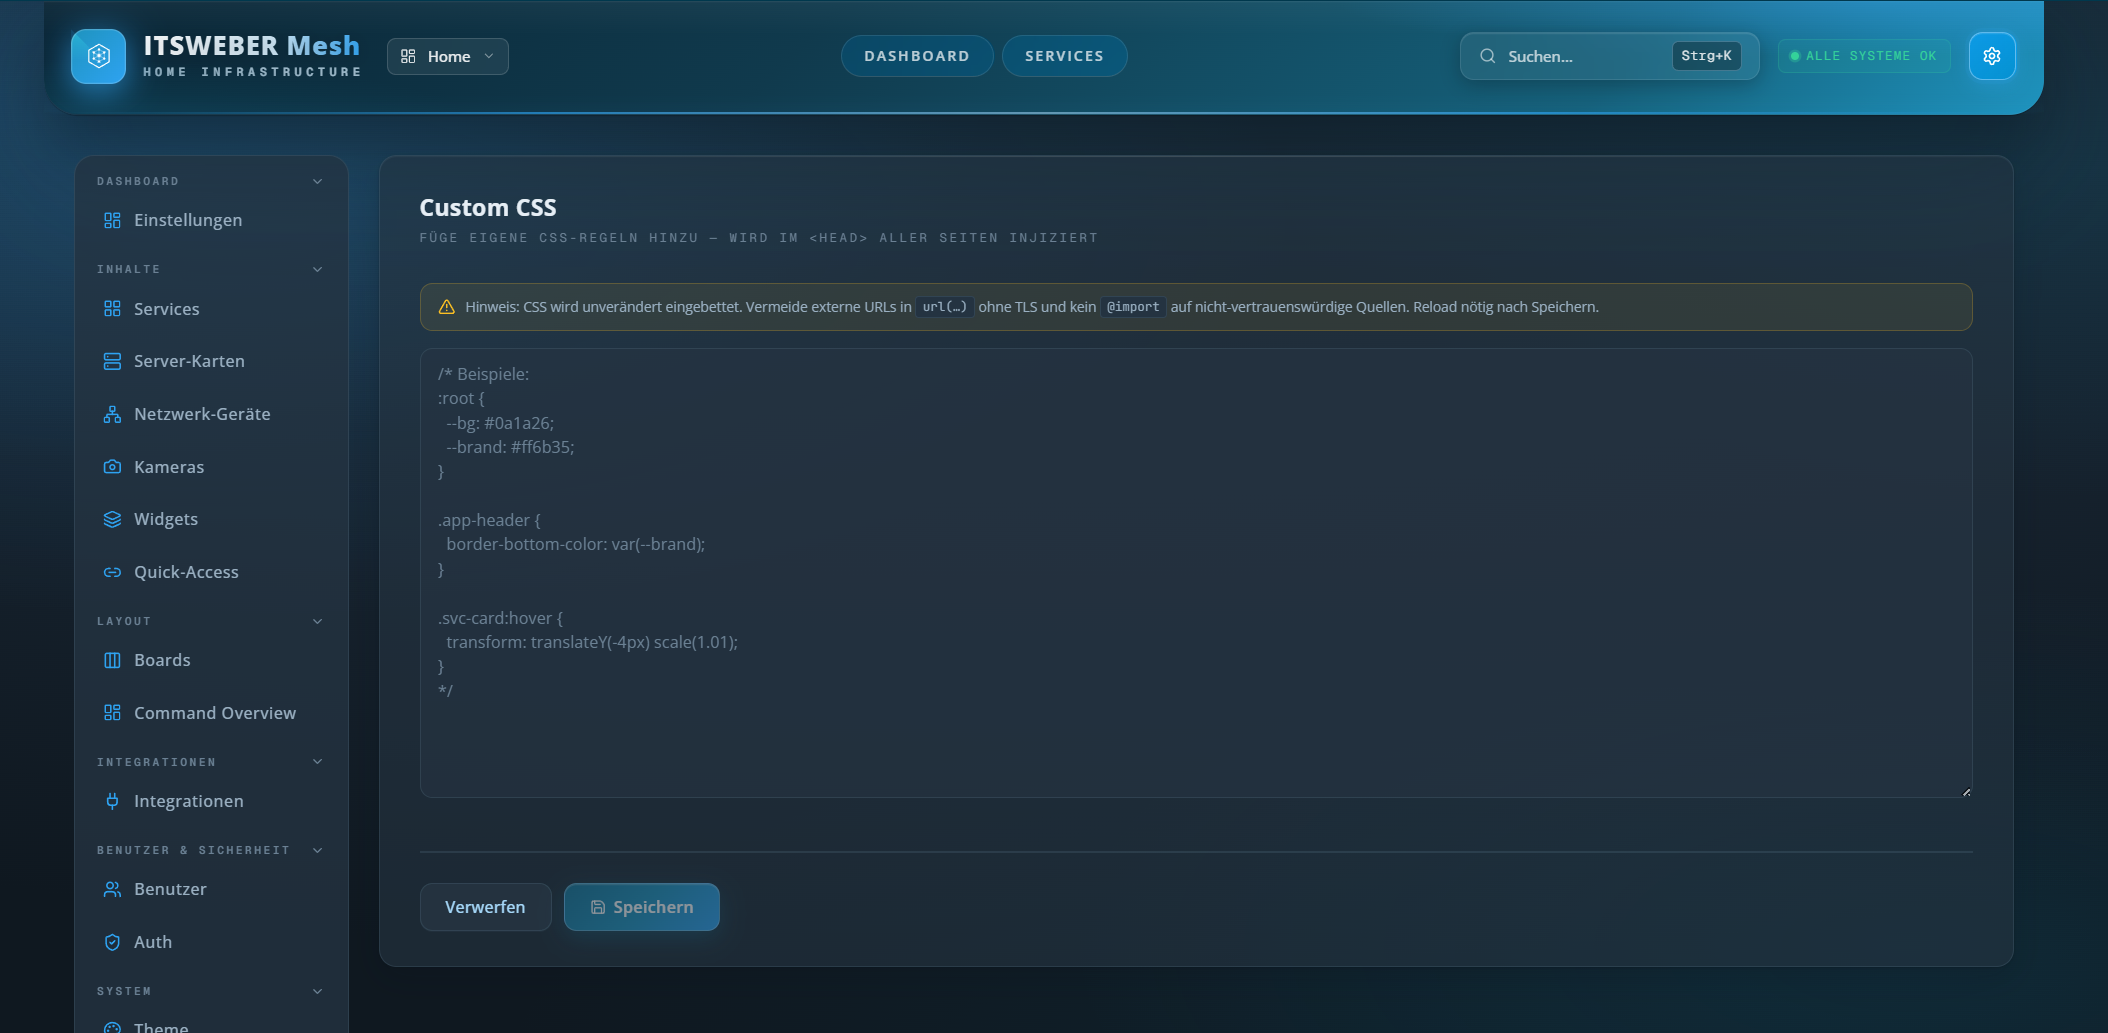
Task: Open Integrationen page
Action: click(211, 801)
